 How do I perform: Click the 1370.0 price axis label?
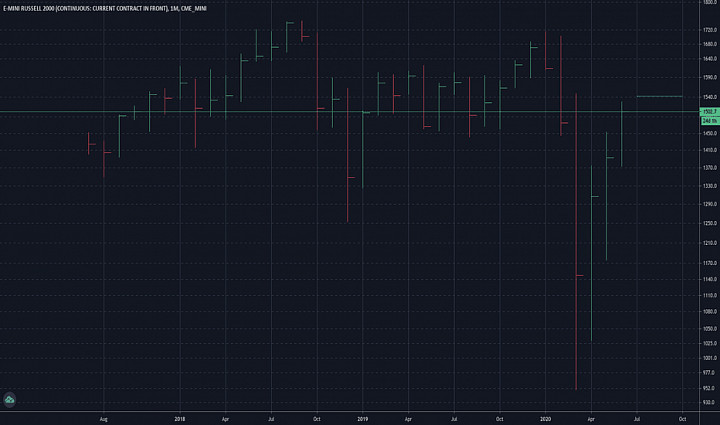709,168
